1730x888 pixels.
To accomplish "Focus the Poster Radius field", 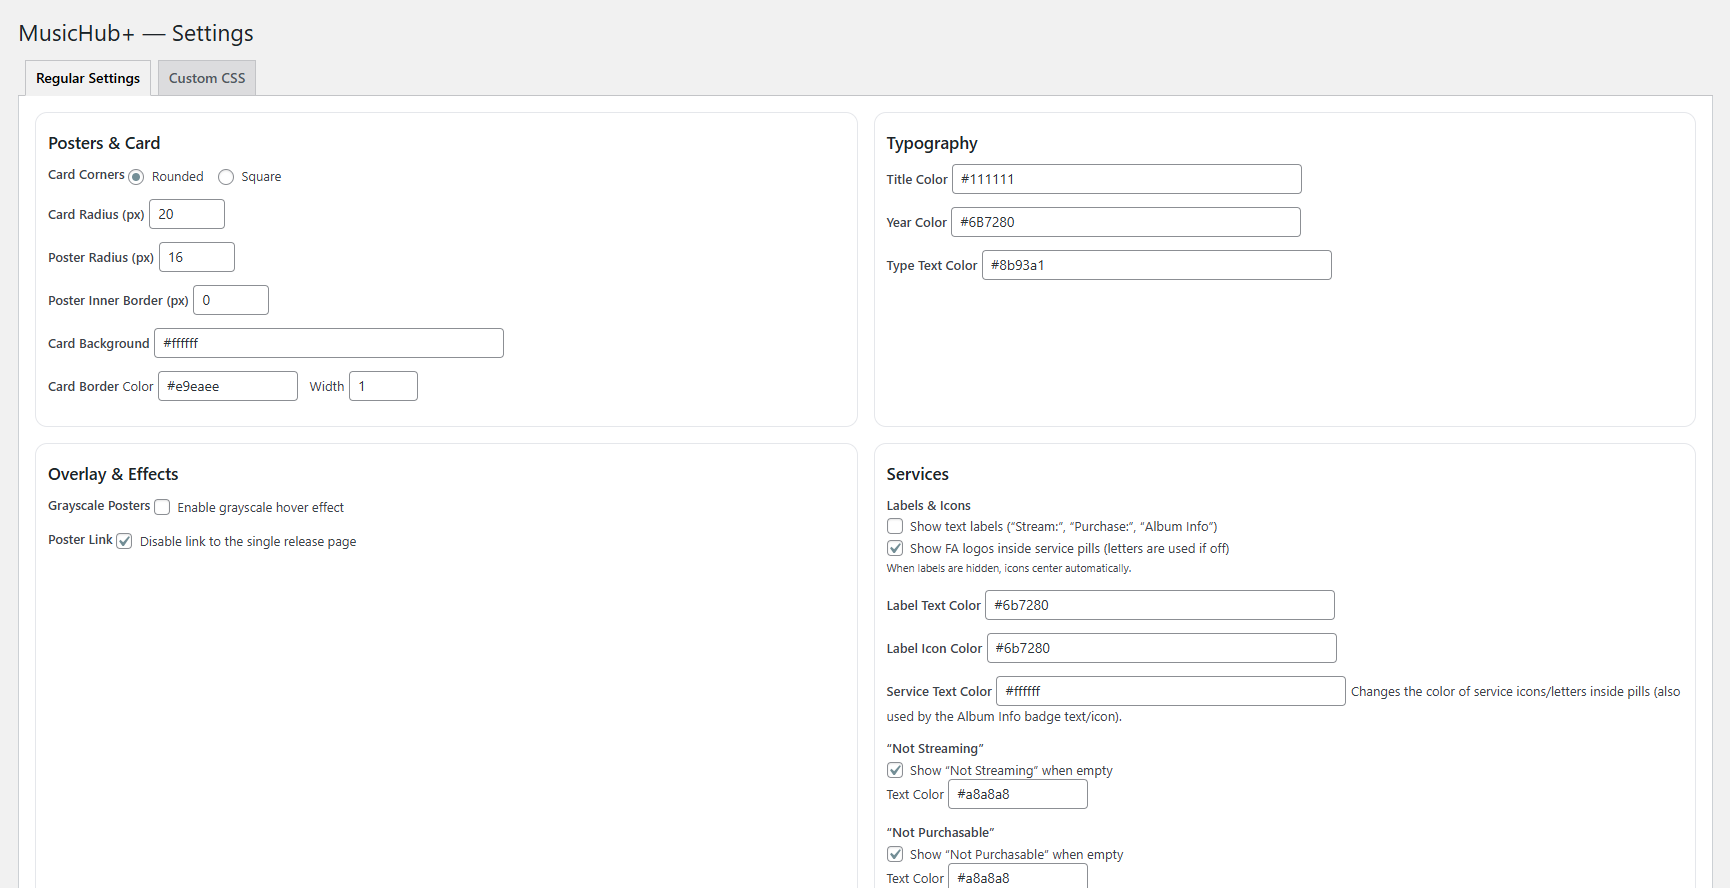I will click(197, 257).
